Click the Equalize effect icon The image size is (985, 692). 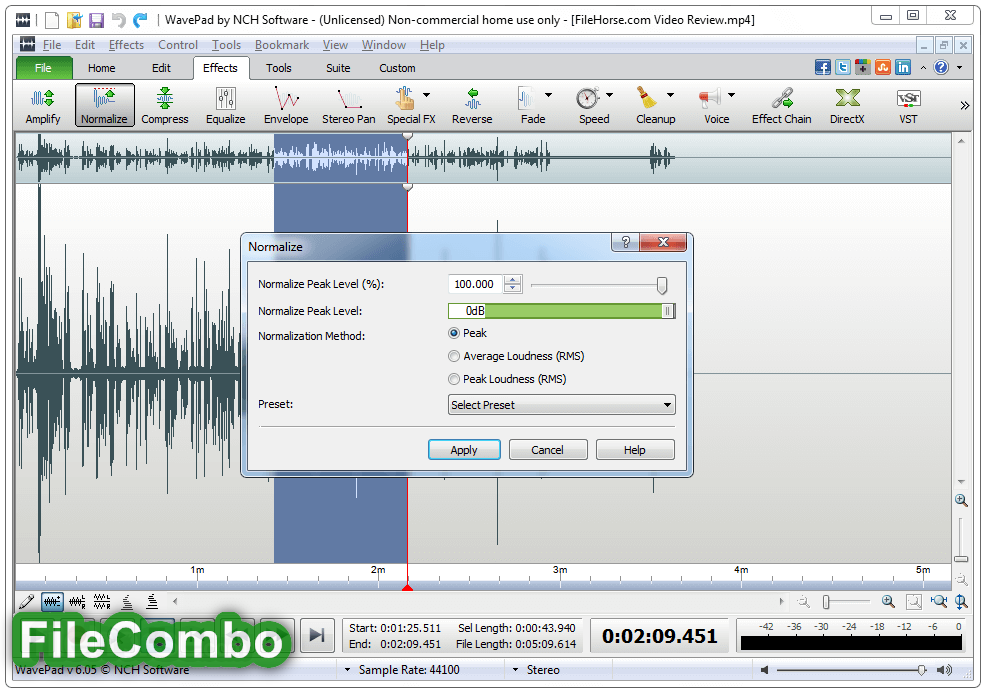coord(225,105)
